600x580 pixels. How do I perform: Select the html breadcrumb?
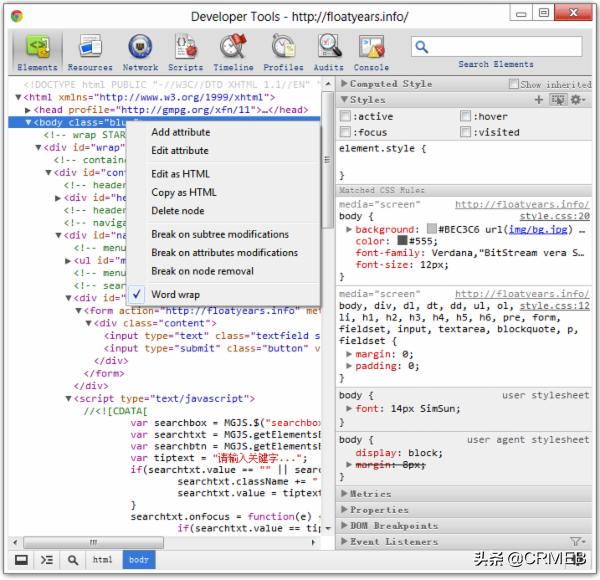tap(103, 560)
